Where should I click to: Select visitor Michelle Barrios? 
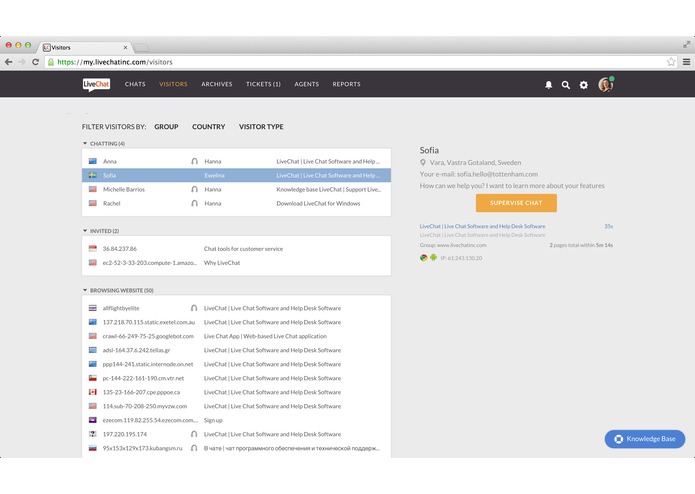tap(236, 189)
